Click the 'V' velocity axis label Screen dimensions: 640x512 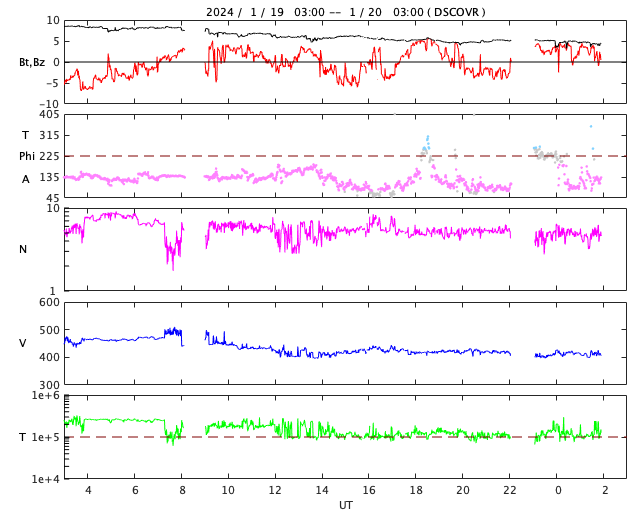(x=23, y=343)
